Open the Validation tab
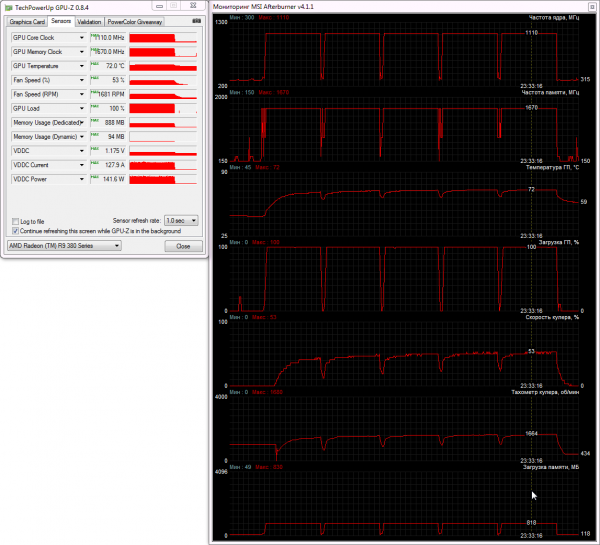This screenshot has height=545, width=600. click(89, 22)
